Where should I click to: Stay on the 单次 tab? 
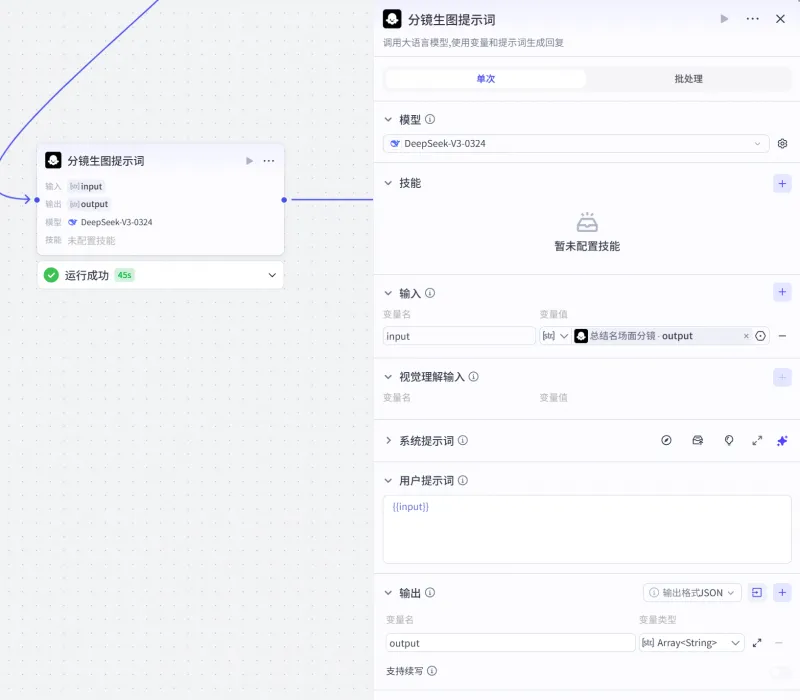[486, 78]
